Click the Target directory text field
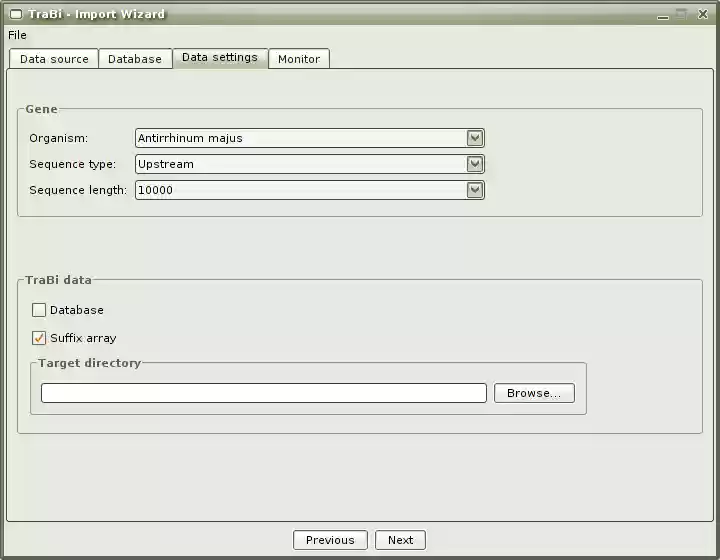Viewport: 720px width, 560px height. pos(264,393)
